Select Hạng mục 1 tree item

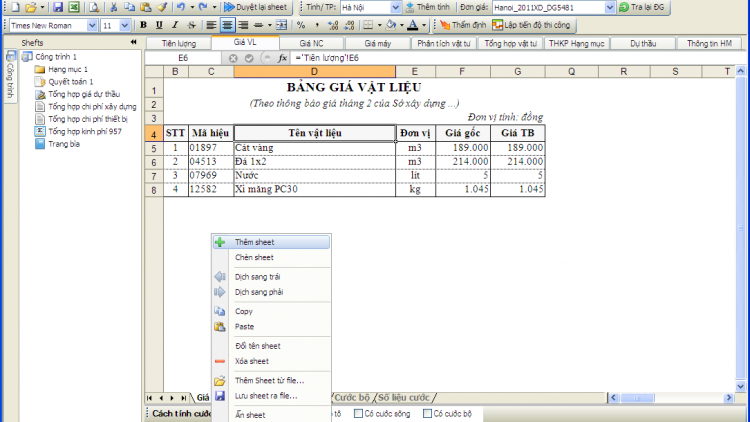coord(68,69)
